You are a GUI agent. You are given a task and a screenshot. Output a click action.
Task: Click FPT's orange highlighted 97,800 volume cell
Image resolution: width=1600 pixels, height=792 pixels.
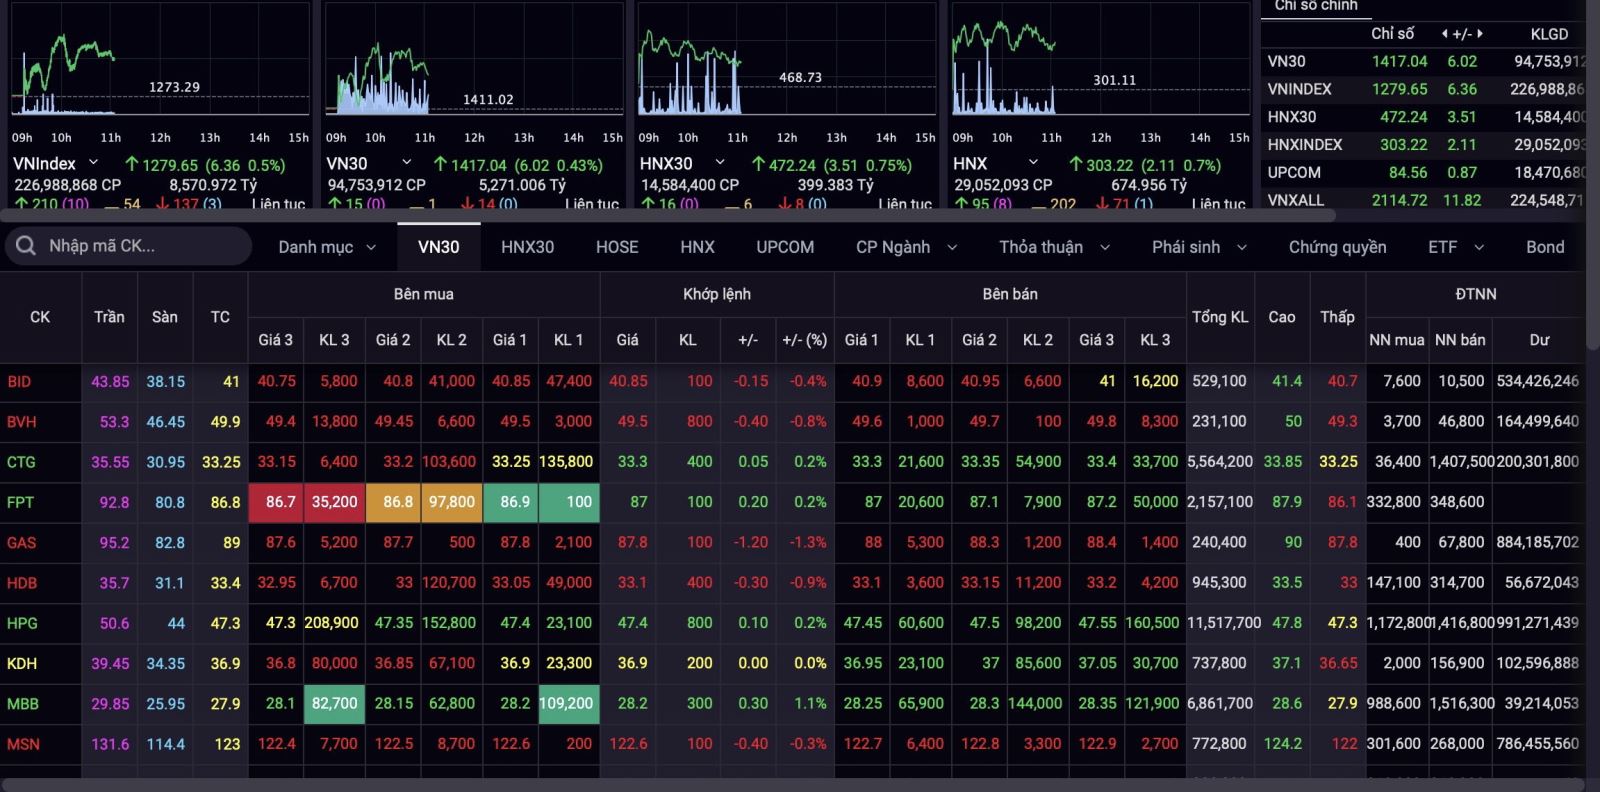coord(451,502)
